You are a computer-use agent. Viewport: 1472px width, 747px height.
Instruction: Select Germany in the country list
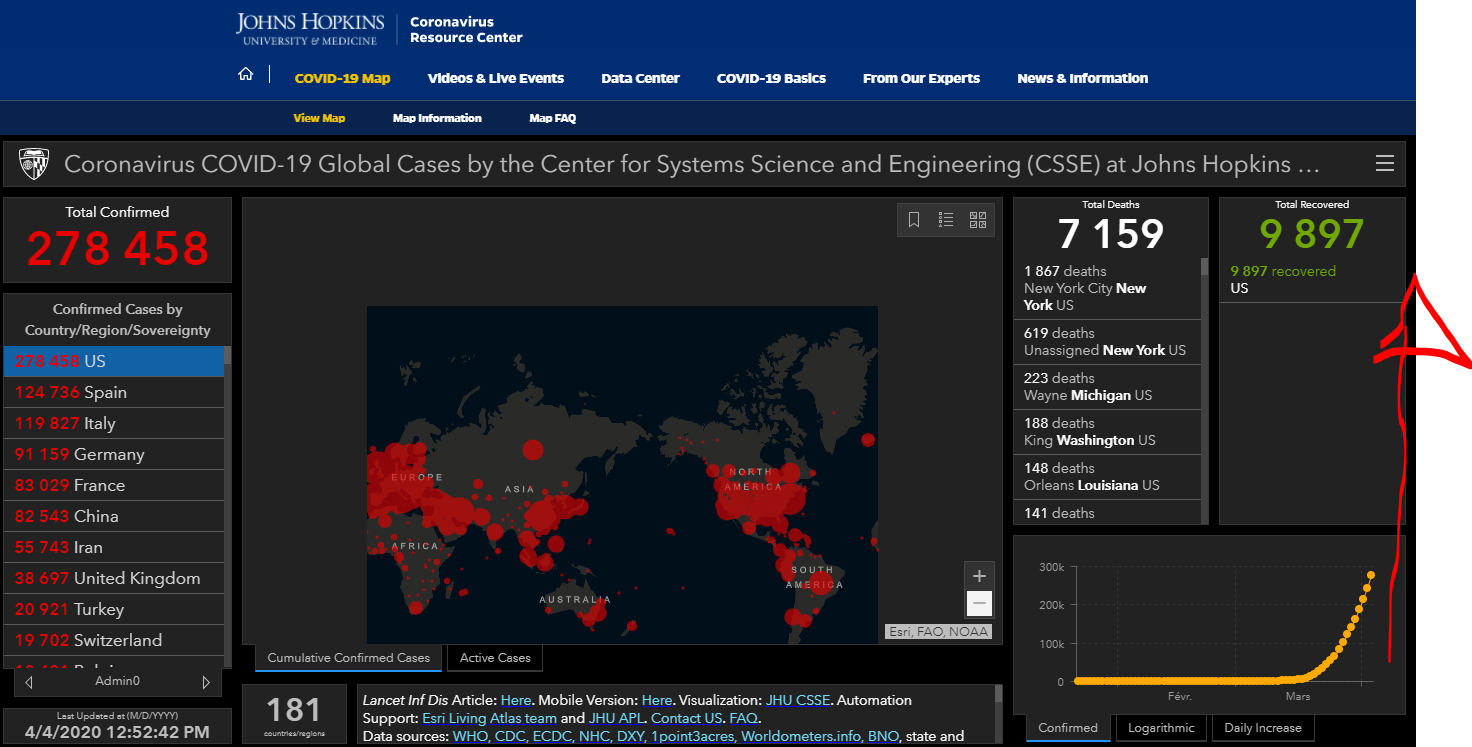coord(113,454)
